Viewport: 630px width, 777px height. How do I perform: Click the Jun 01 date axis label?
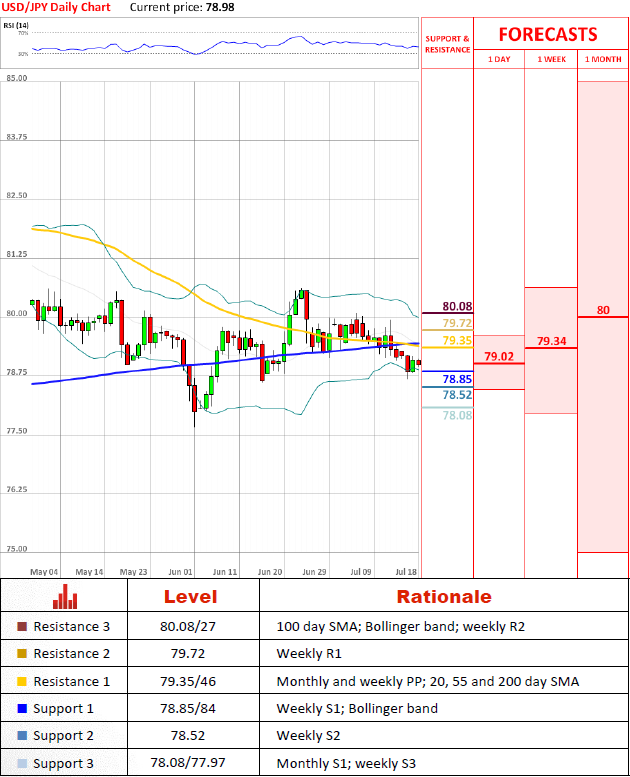tap(180, 572)
